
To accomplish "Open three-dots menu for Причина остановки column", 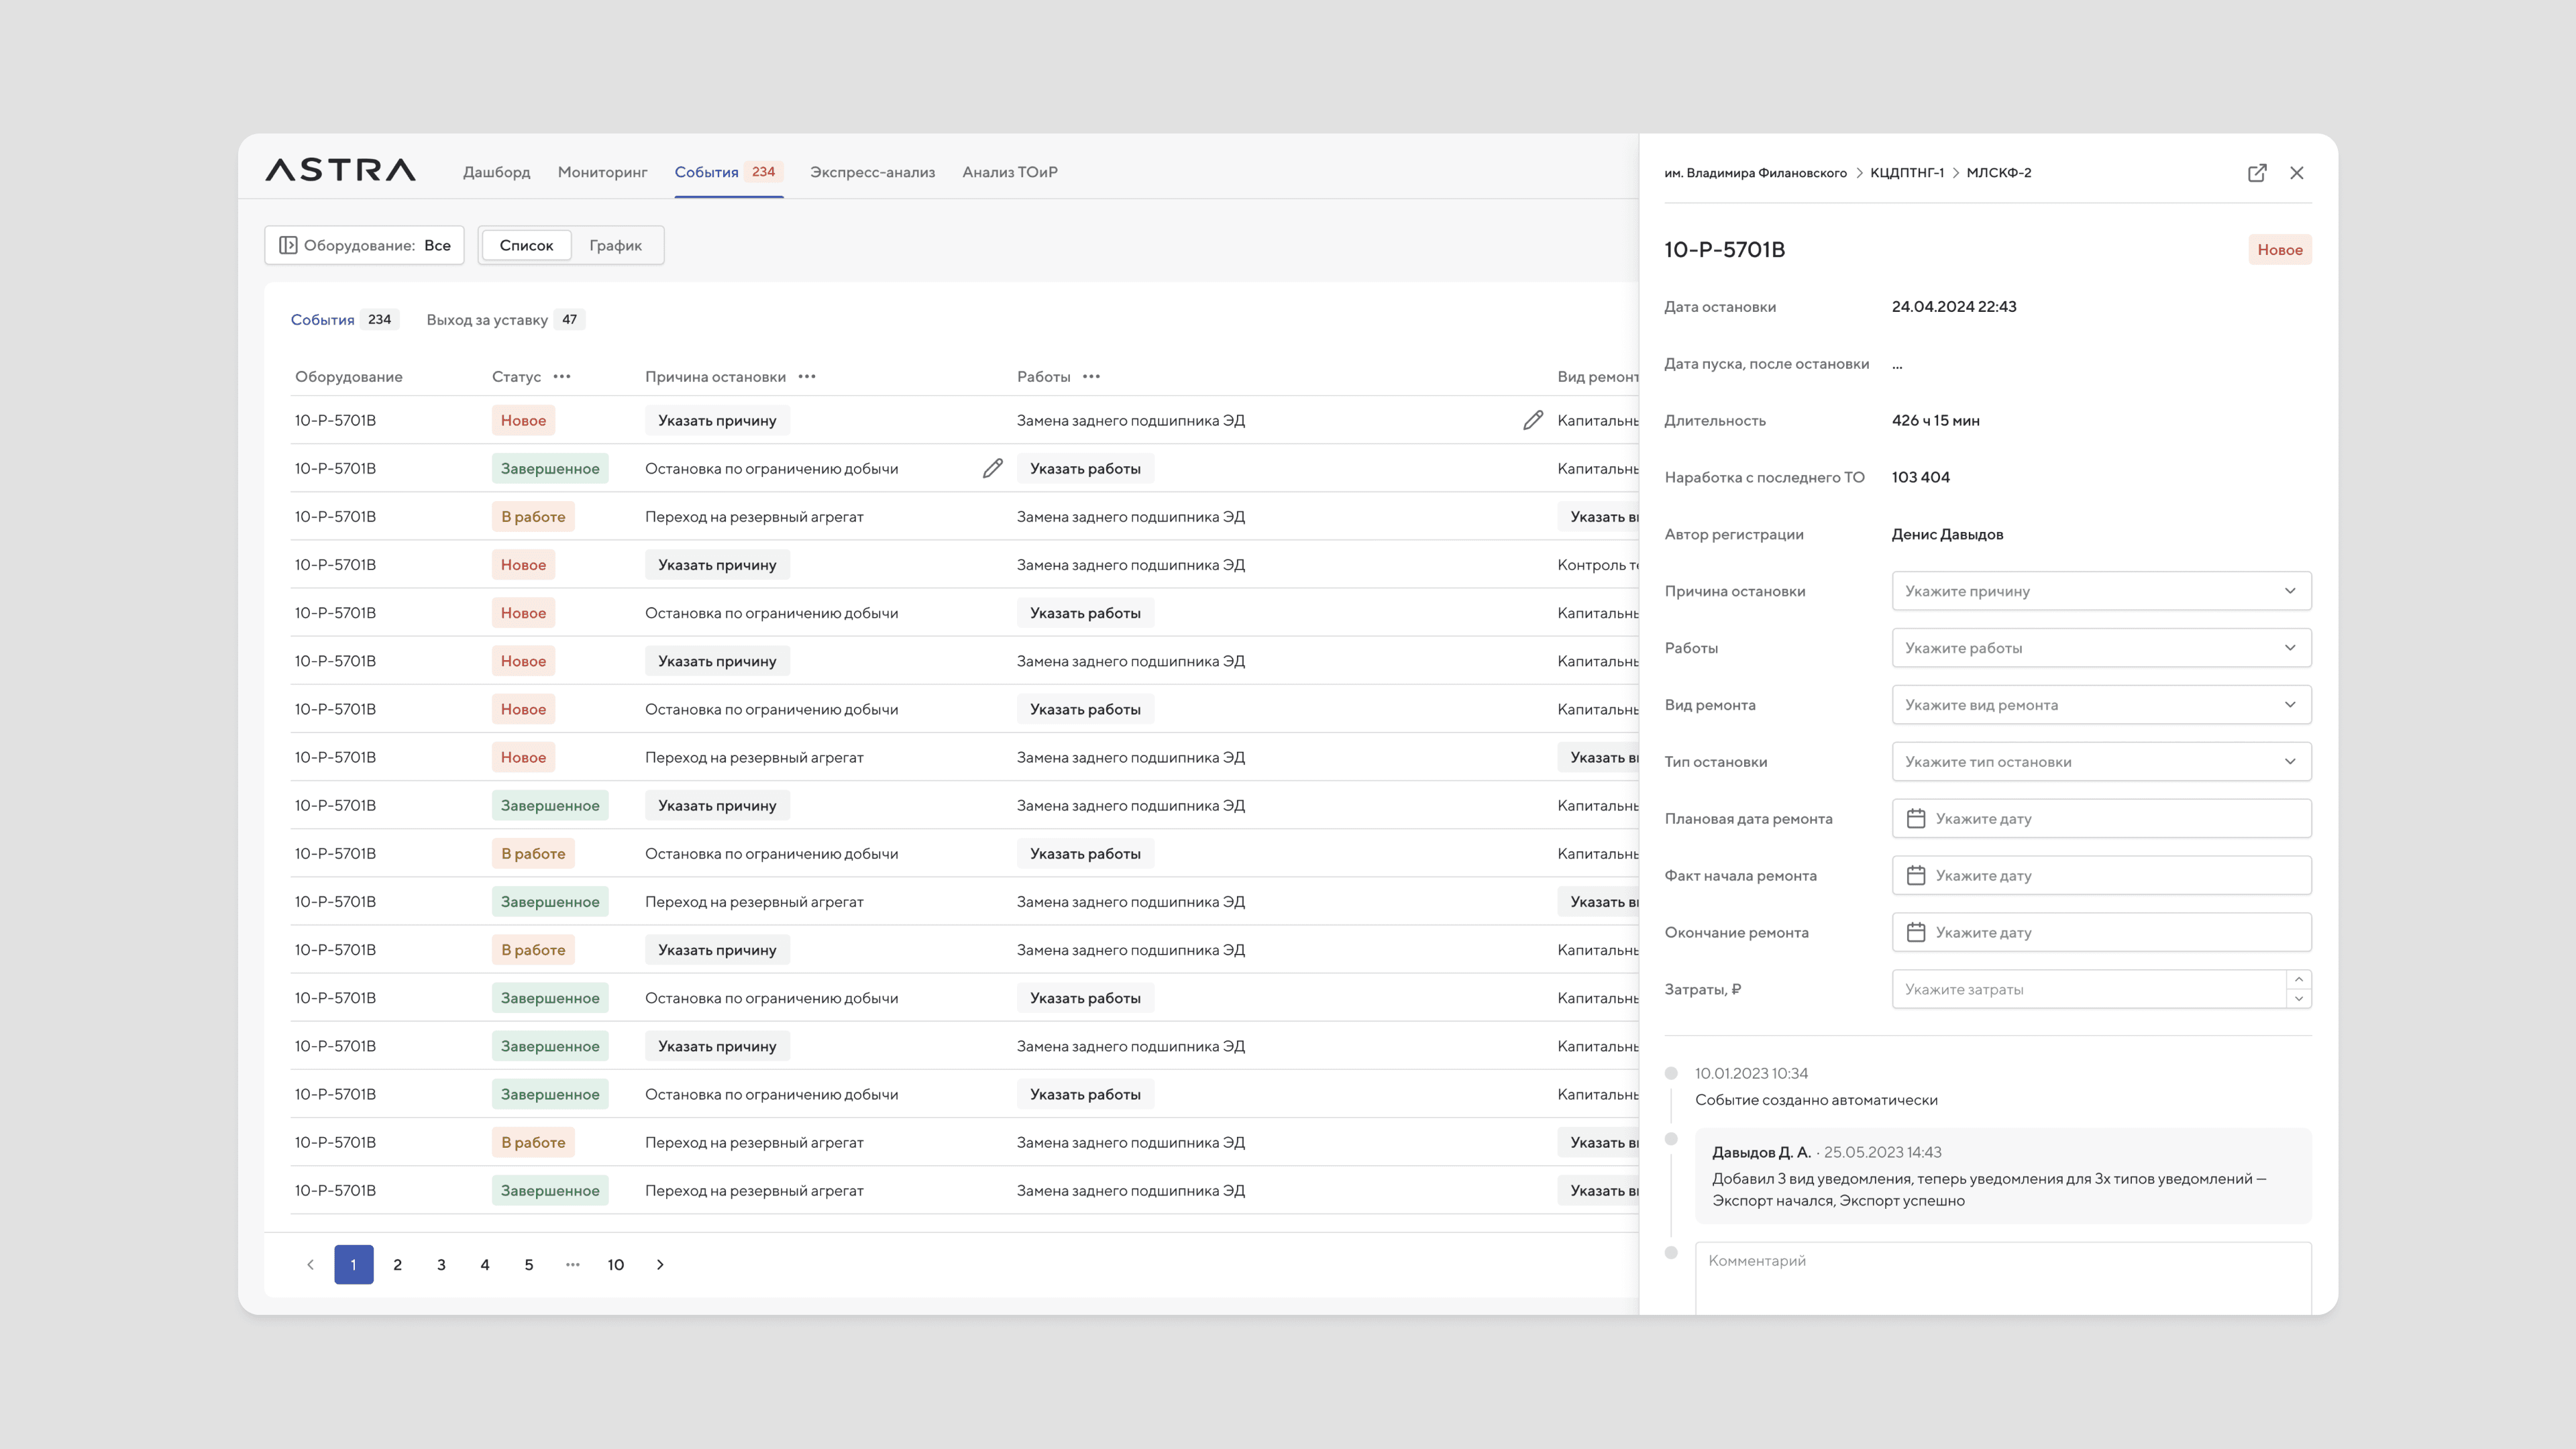I will click(x=807, y=377).
